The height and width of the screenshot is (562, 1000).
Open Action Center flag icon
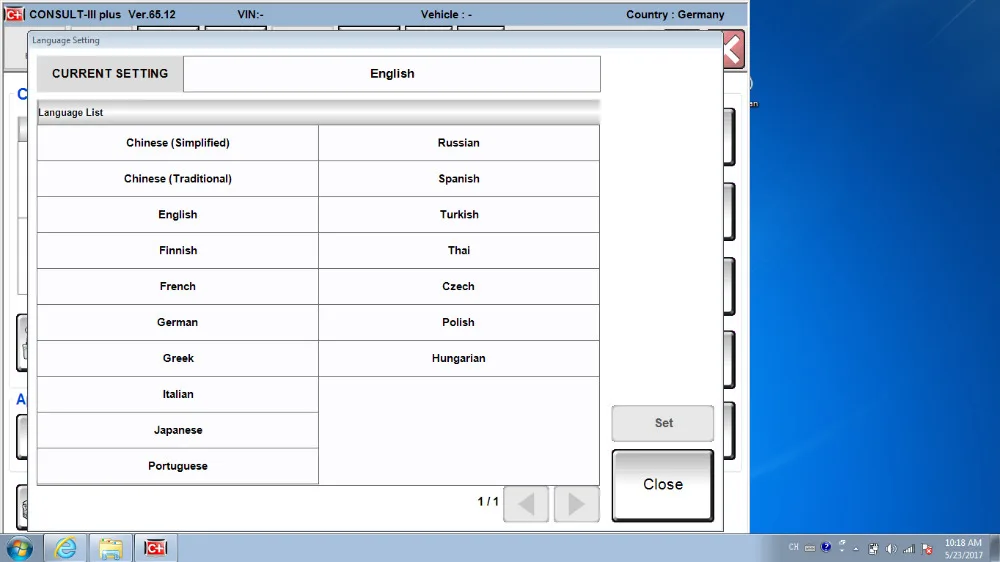tap(927, 549)
